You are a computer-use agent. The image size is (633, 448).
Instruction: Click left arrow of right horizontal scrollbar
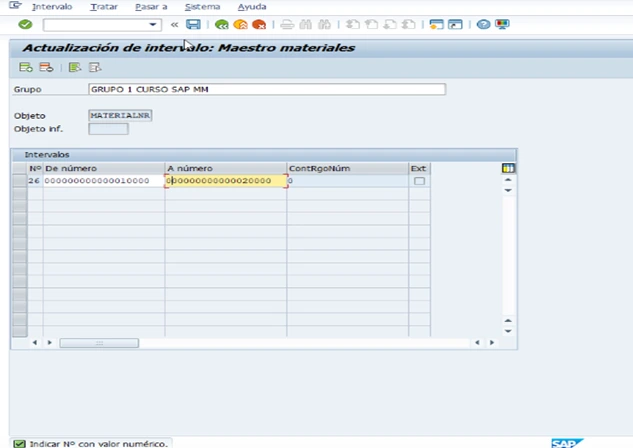477,343
